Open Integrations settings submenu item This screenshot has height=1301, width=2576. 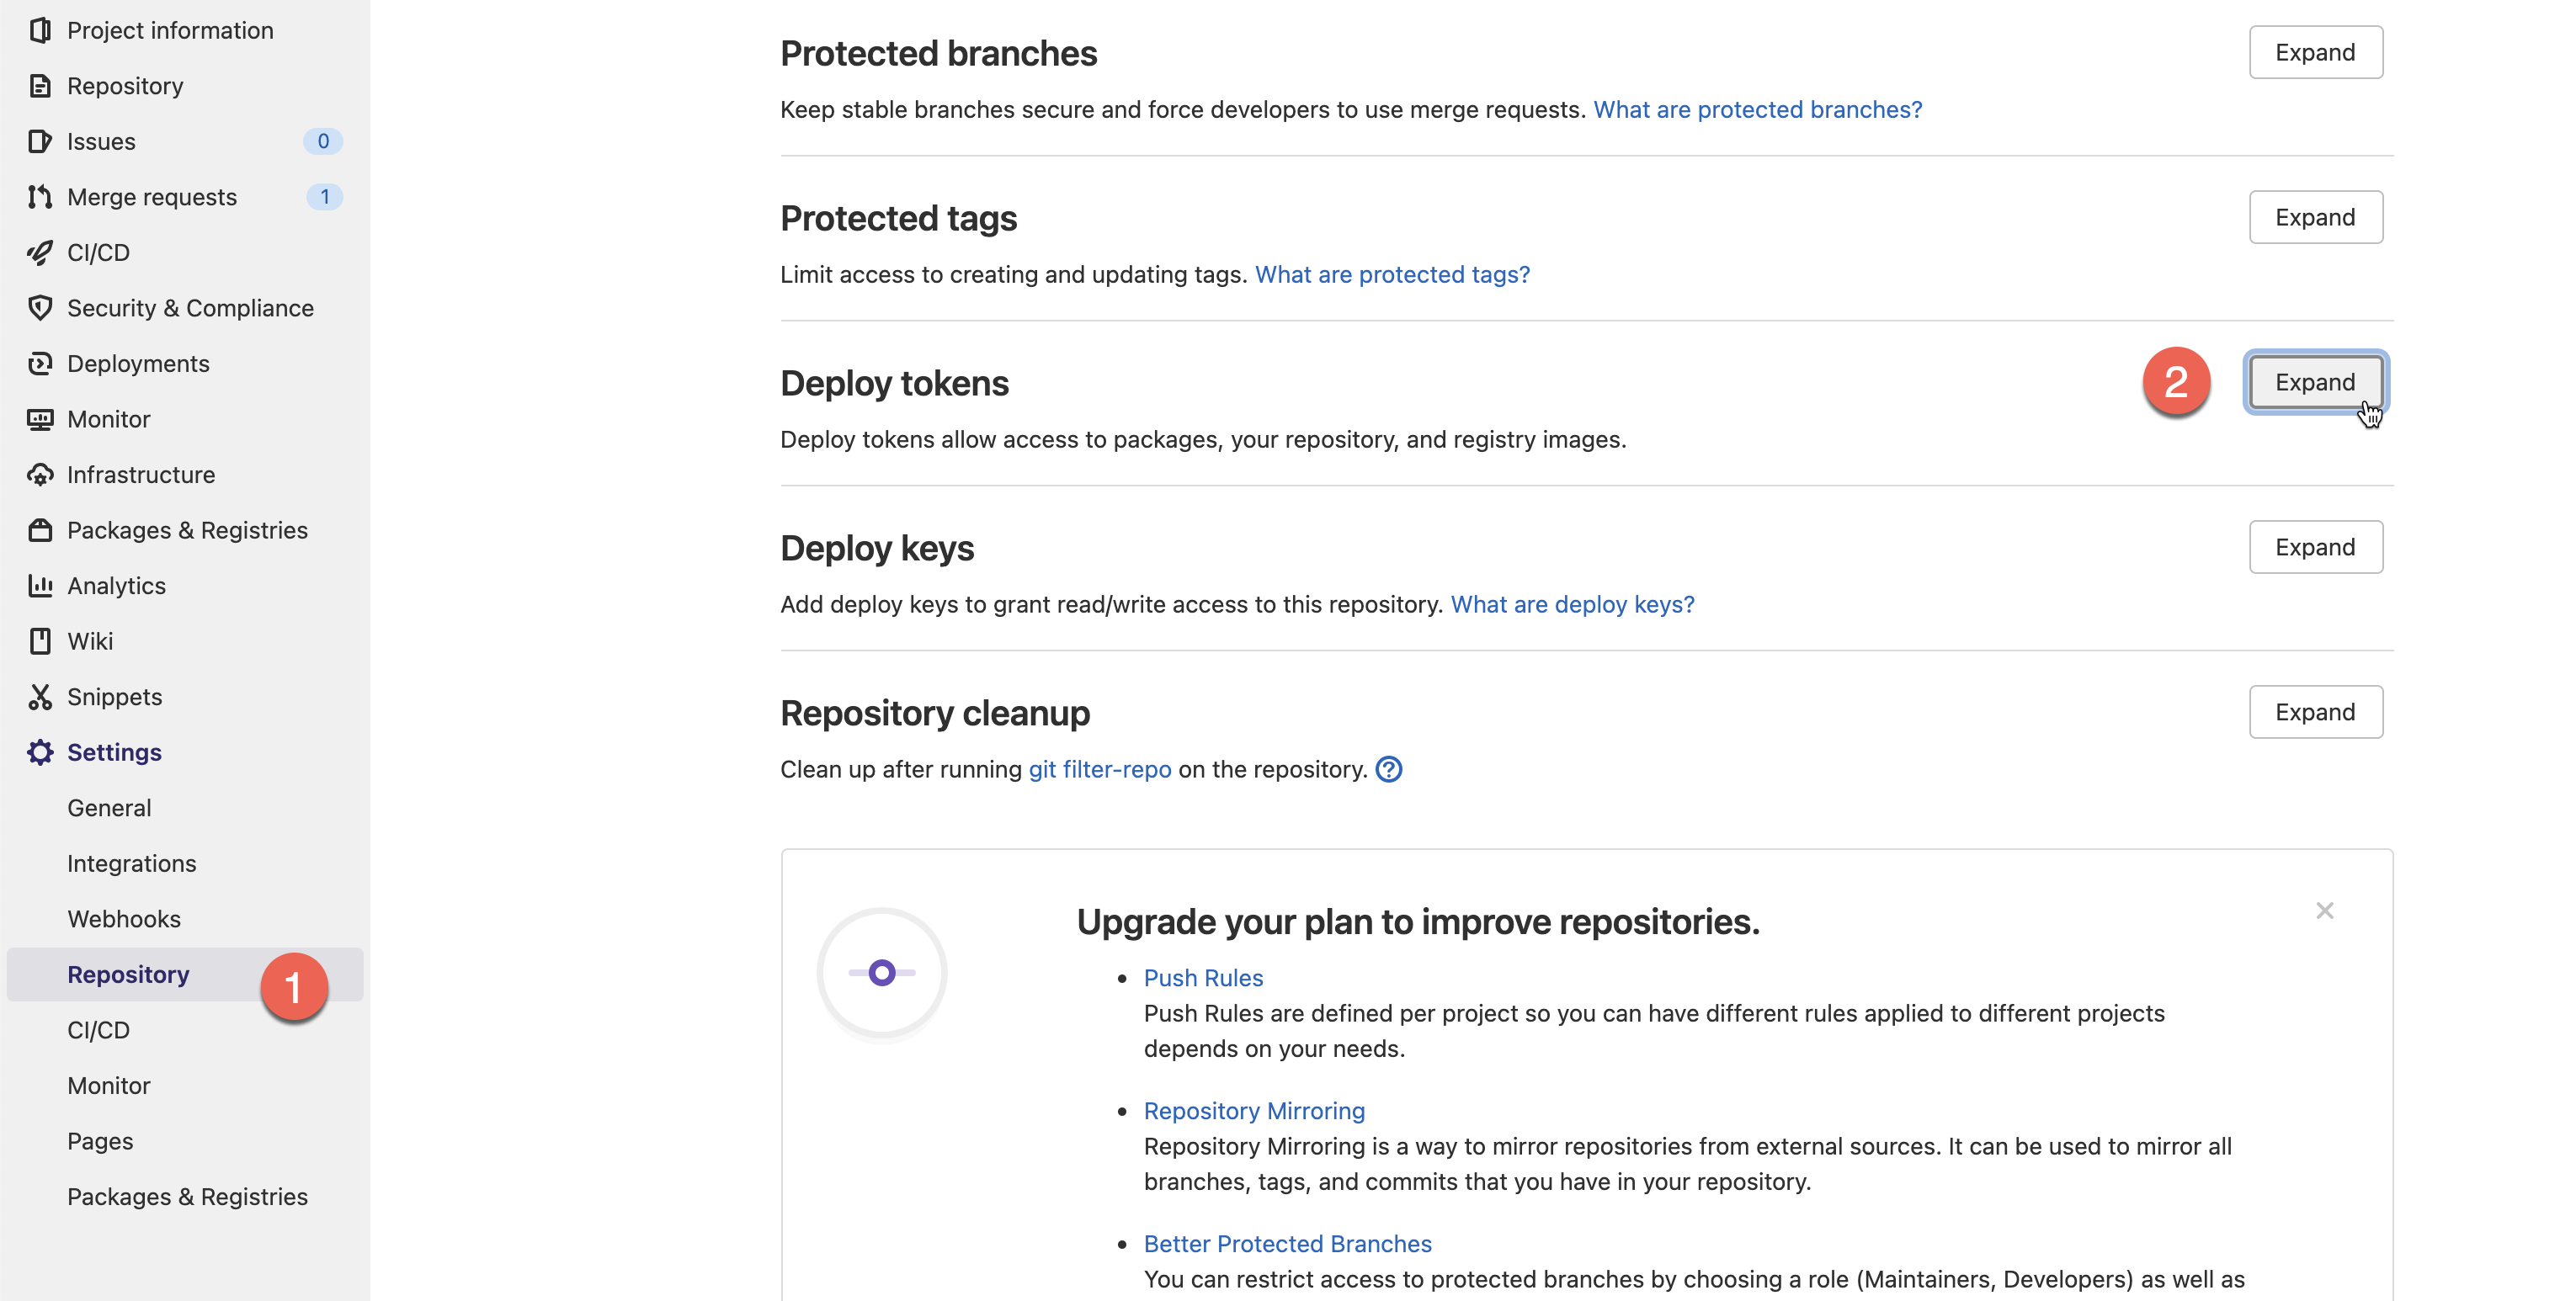pos(132,863)
